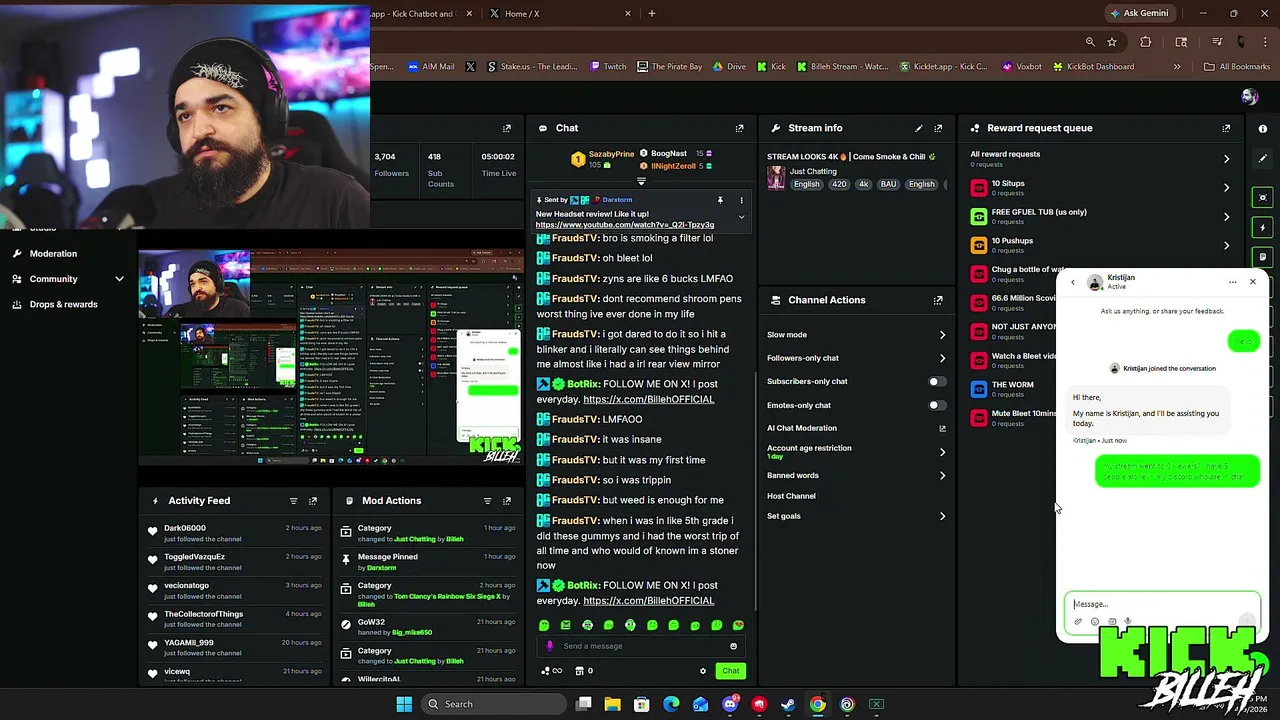Open pinned message options menu

(741, 200)
